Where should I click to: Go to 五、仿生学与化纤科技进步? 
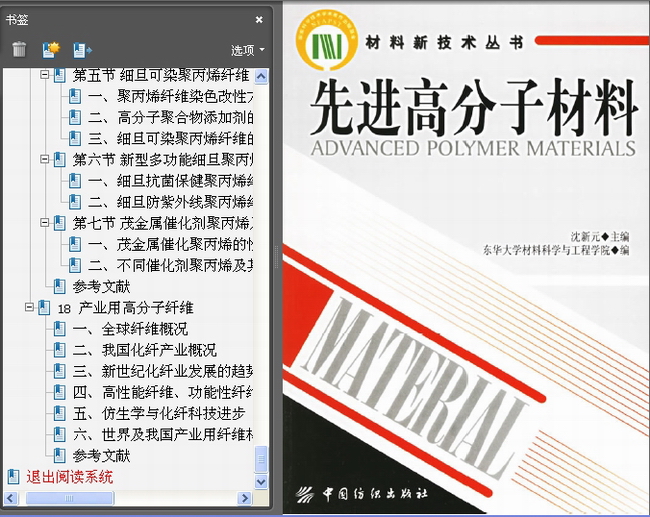coord(159,413)
